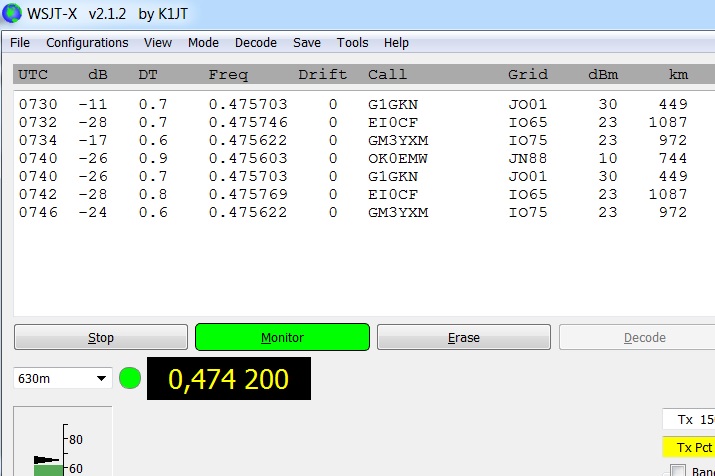Image resolution: width=715 pixels, height=476 pixels.
Task: Open the Decode menu
Action: (x=256, y=43)
